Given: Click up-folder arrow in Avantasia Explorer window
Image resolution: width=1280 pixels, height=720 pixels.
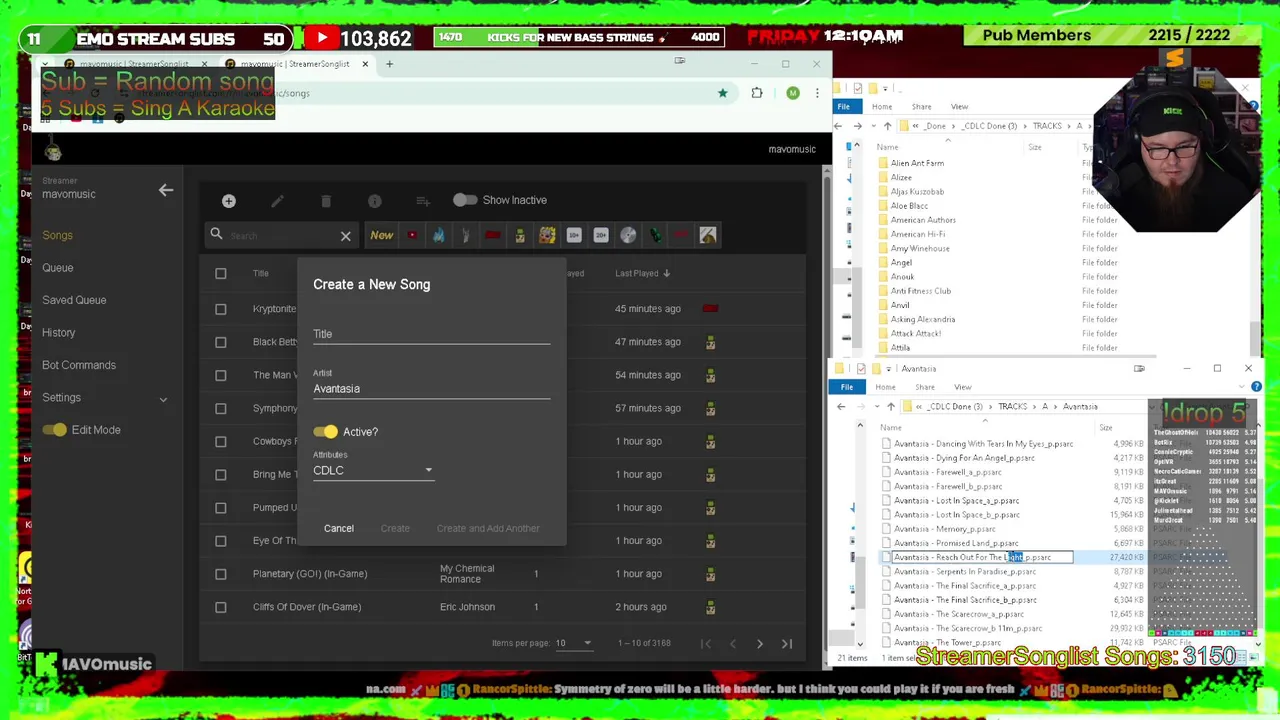Looking at the screenshot, I should click(x=891, y=407).
